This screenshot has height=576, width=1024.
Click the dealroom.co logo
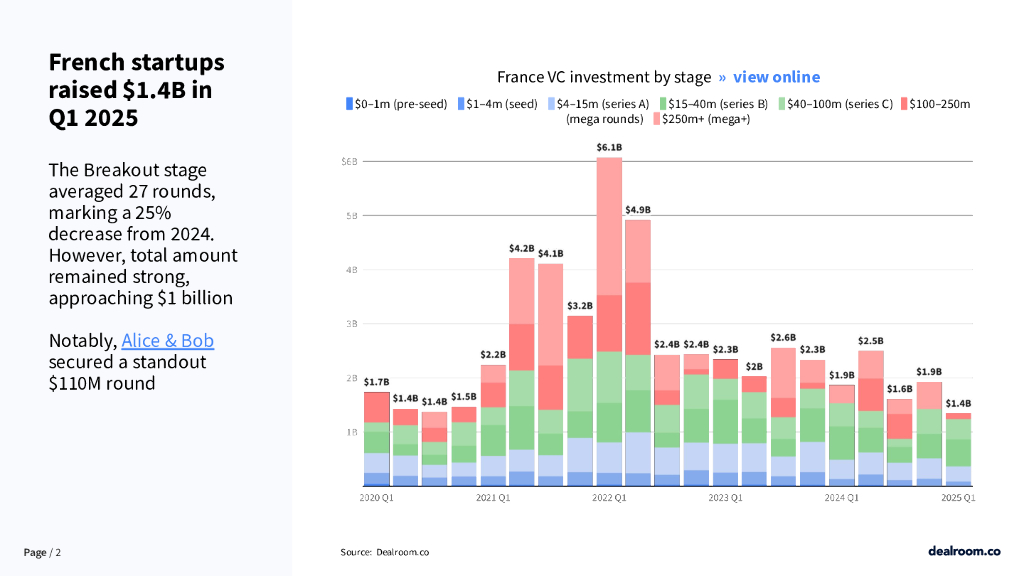tap(963, 551)
